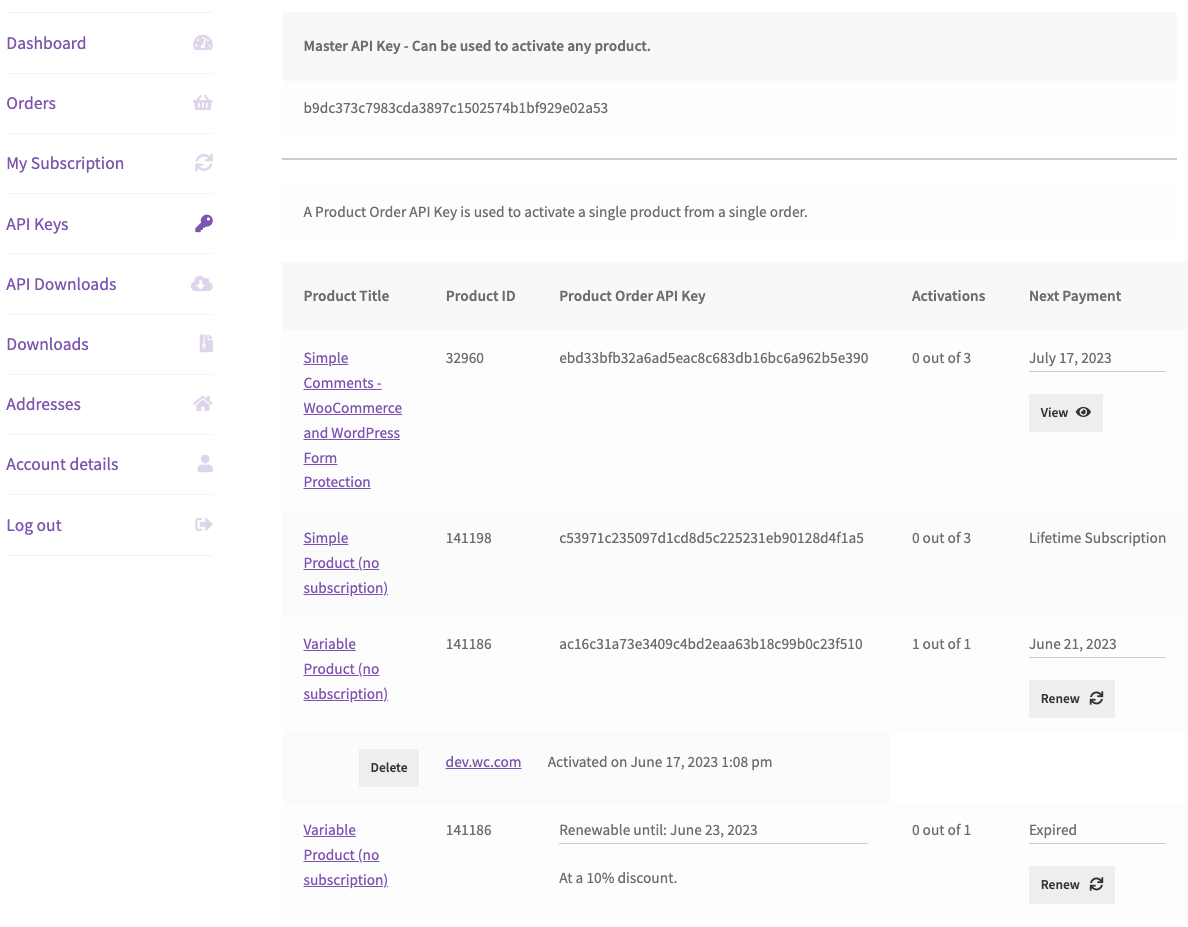Open the Dashboard menu item
Screen dimensions: 1188x927
pyautogui.click(x=46, y=43)
